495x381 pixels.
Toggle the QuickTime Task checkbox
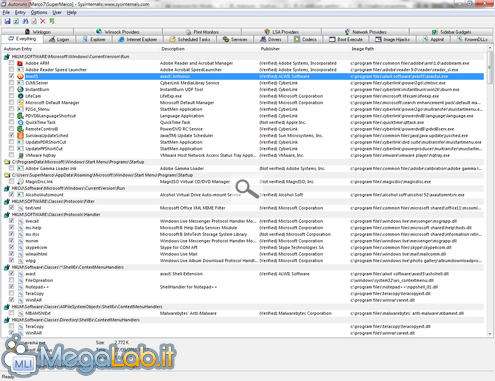pyautogui.click(x=12, y=122)
